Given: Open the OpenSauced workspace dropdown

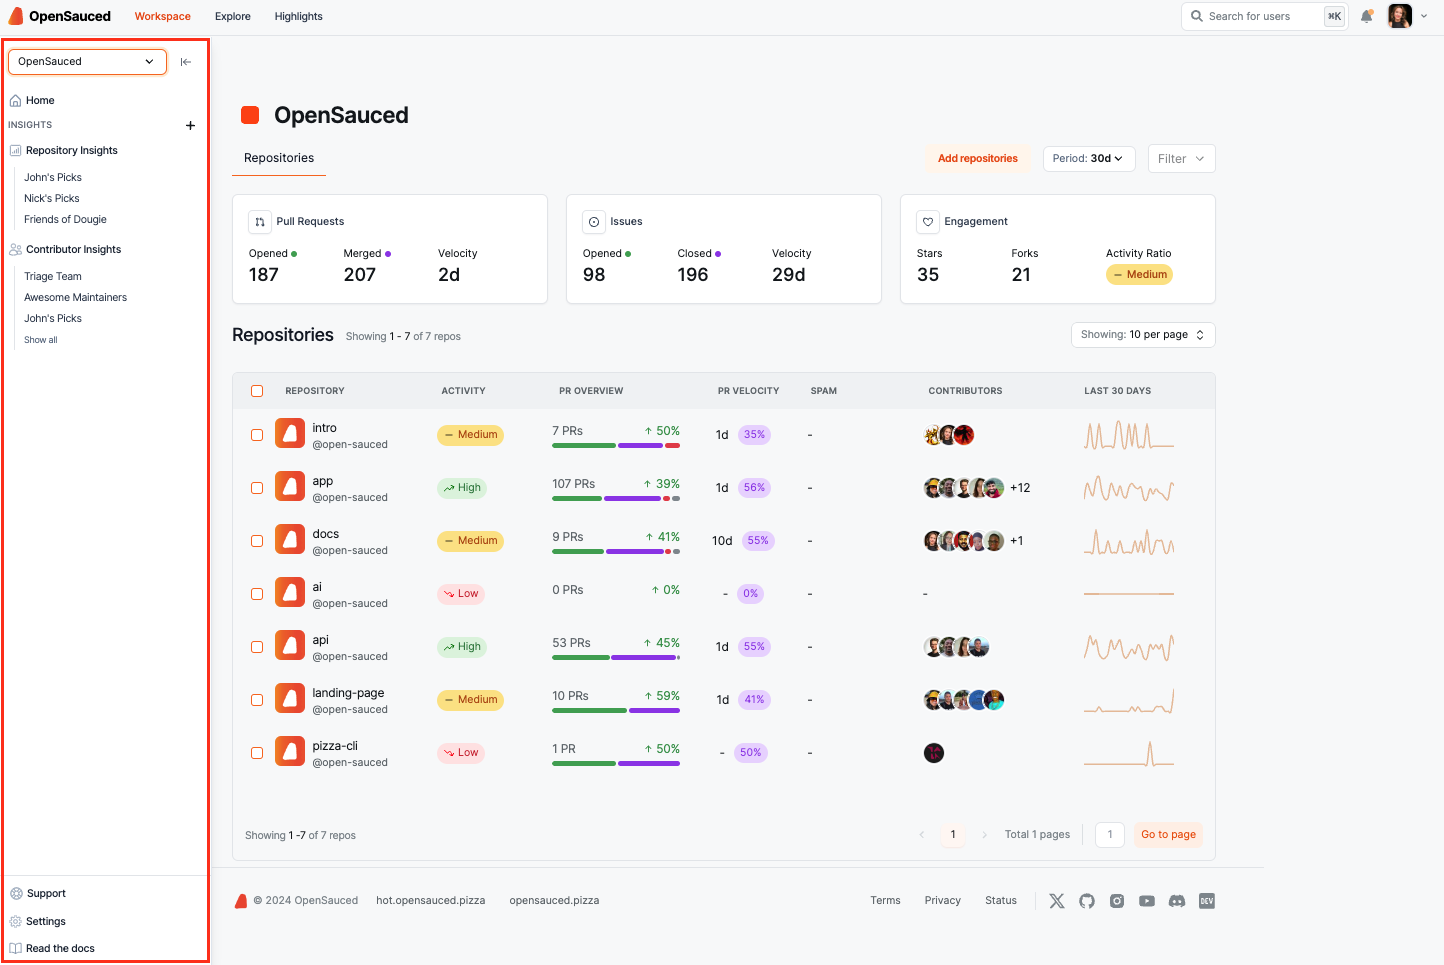Looking at the screenshot, I should tap(87, 62).
